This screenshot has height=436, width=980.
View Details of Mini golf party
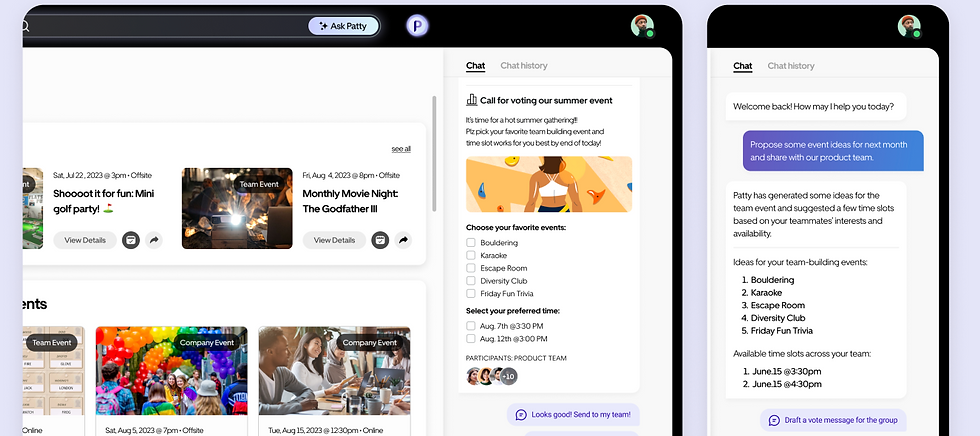pyautogui.click(x=84, y=240)
